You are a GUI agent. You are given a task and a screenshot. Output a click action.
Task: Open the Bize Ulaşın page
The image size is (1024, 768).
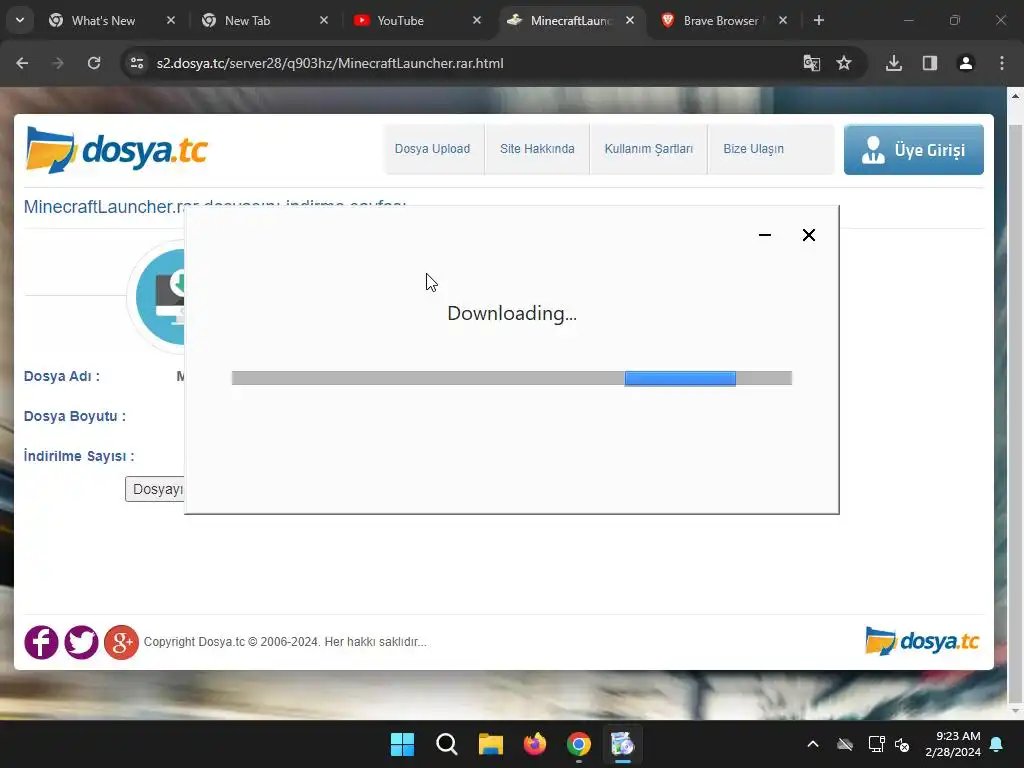point(753,149)
